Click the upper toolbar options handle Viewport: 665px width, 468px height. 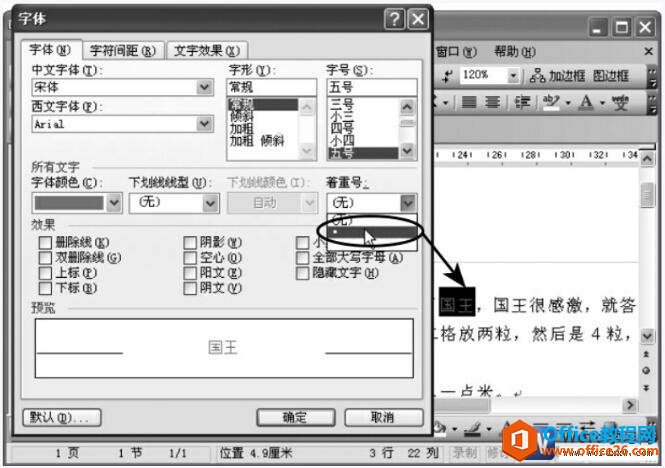(x=652, y=77)
